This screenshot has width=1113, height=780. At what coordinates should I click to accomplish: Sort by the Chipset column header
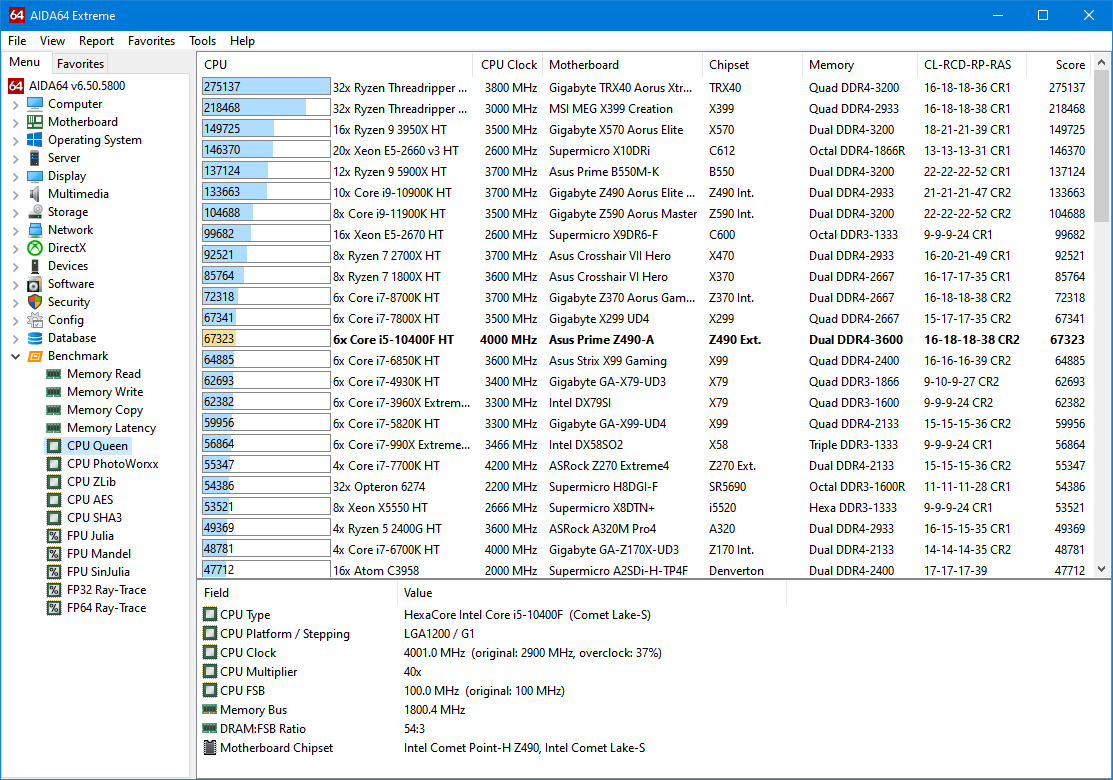point(752,65)
